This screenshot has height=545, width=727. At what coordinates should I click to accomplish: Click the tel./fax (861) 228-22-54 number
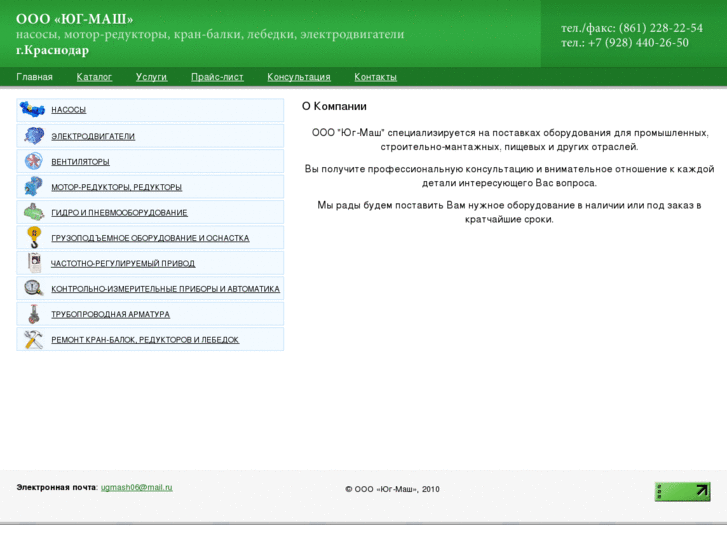661,28
